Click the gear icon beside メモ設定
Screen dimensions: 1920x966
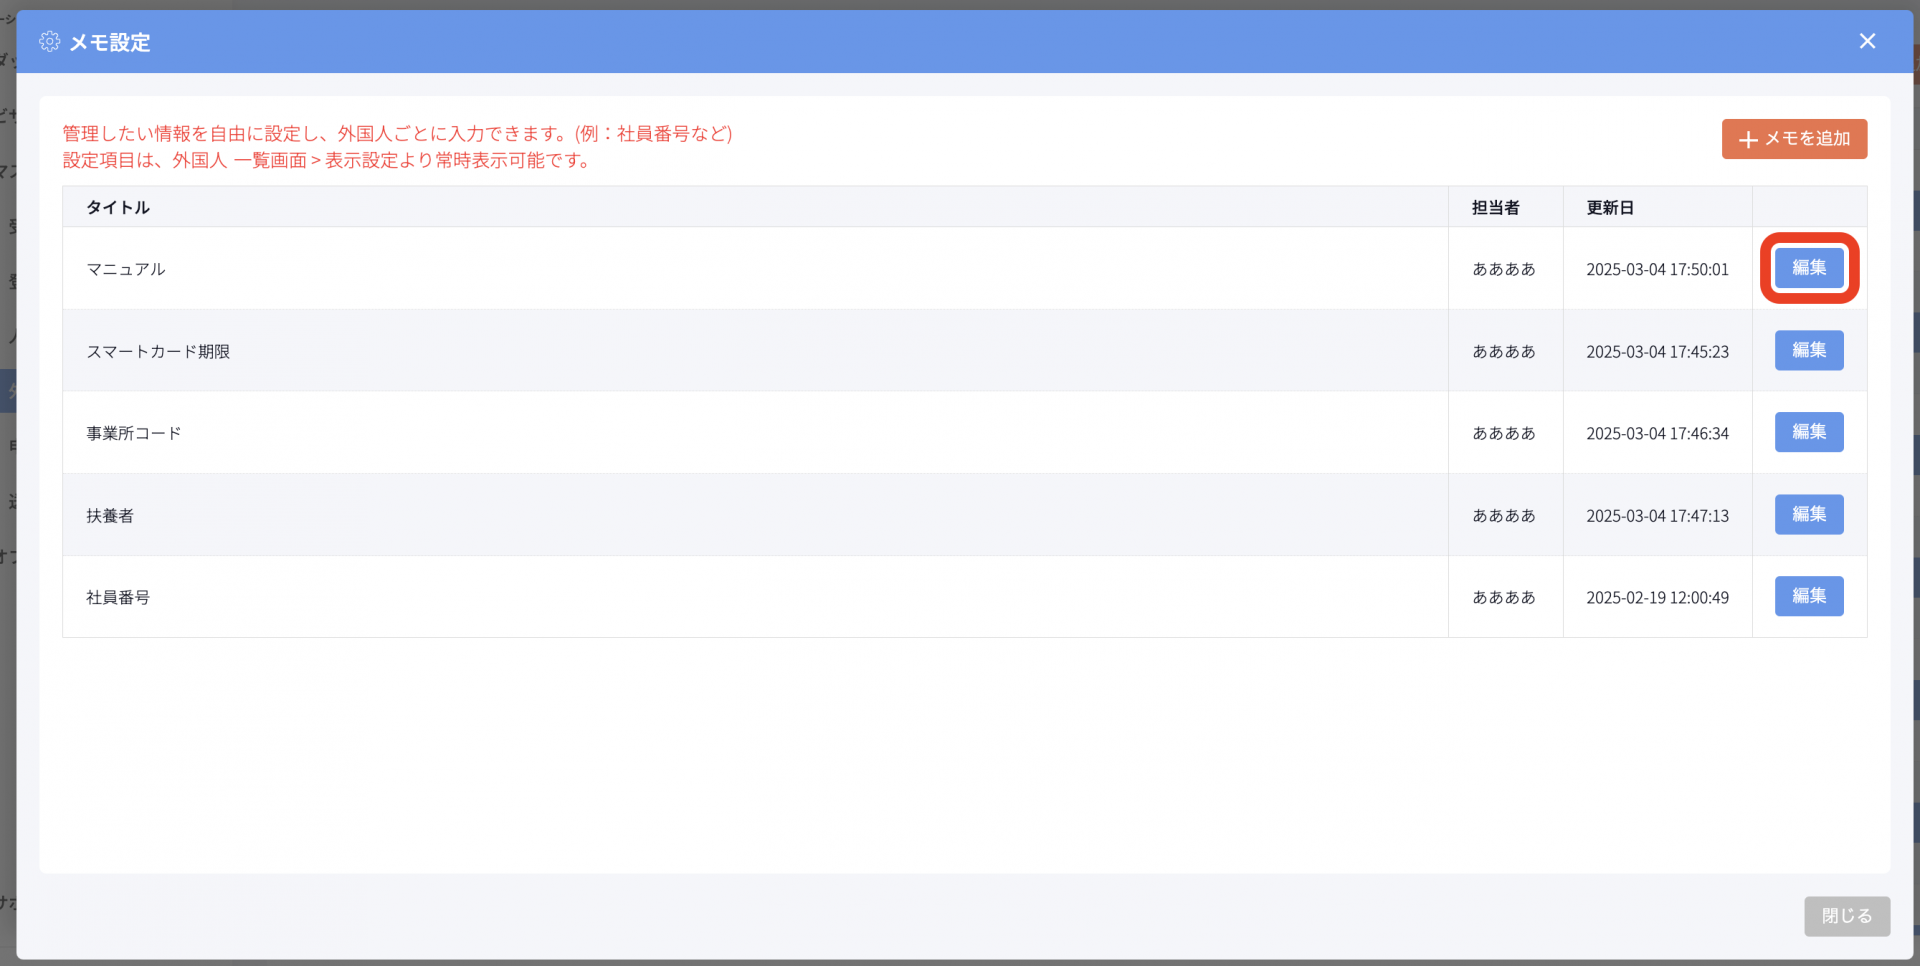point(49,42)
